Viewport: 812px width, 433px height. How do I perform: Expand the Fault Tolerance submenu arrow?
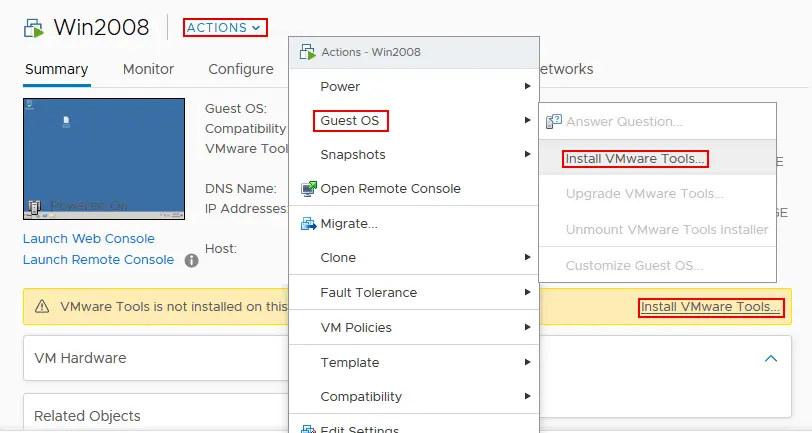click(527, 292)
